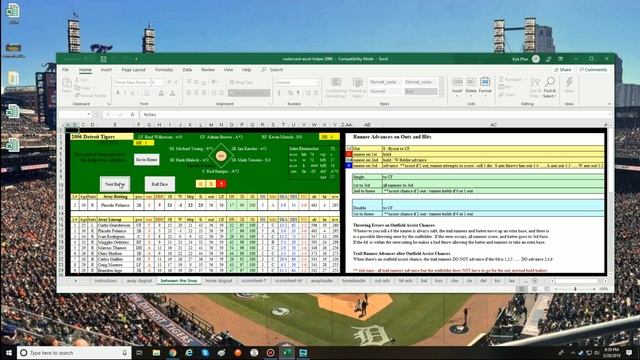Collapse the ribbon with the caret
The height and width of the screenshot is (360, 640).
[609, 104]
